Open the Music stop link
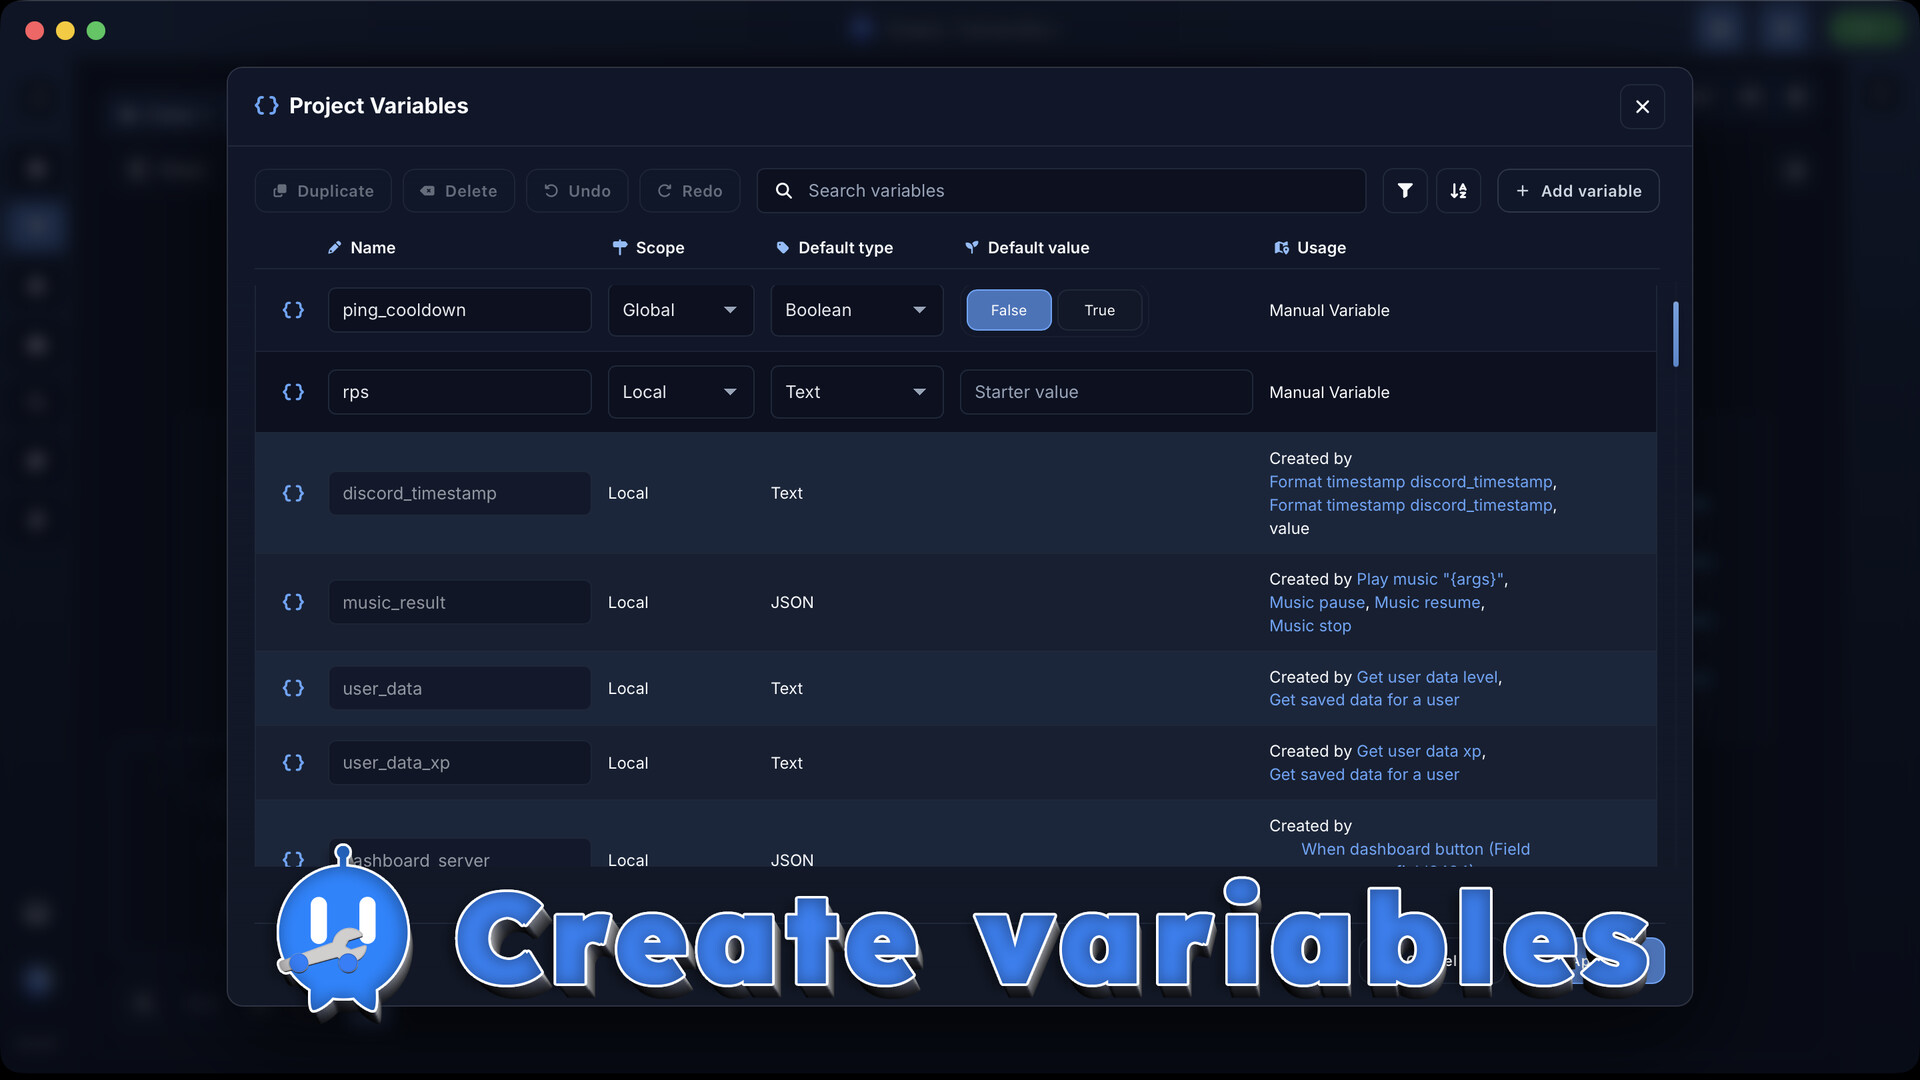This screenshot has height=1080, width=1920. click(x=1310, y=626)
